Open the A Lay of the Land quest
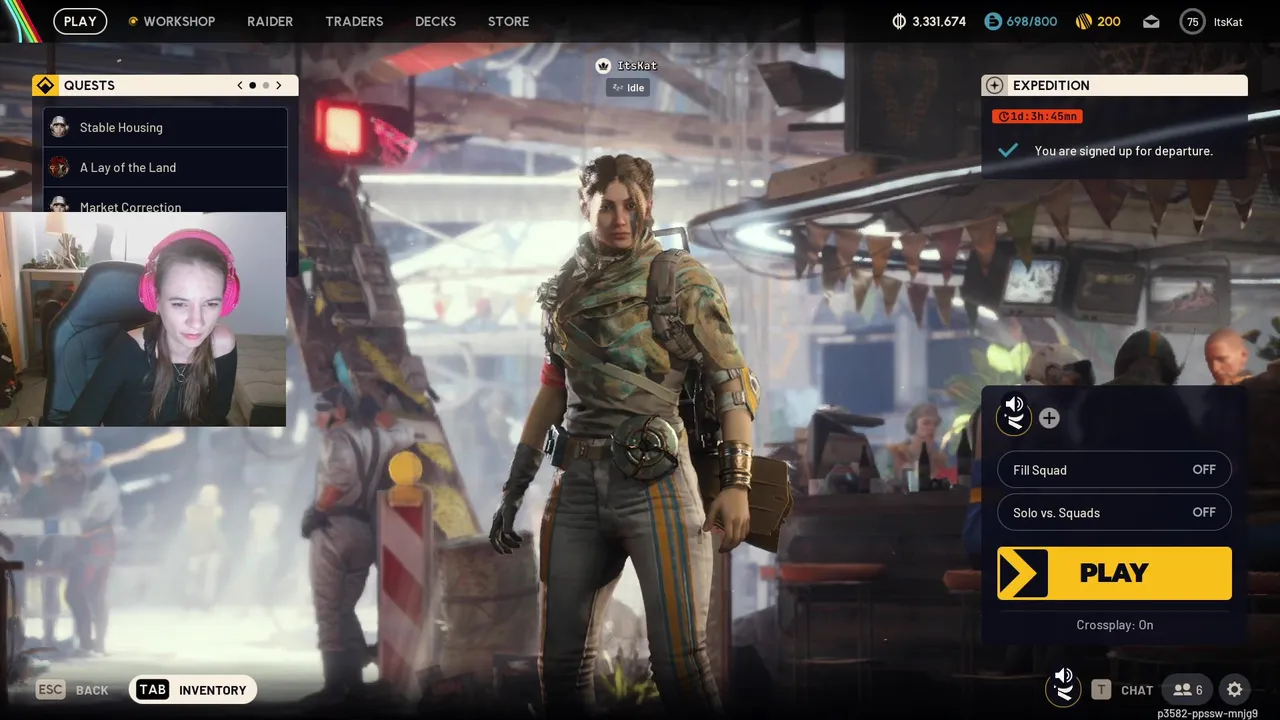 click(165, 167)
